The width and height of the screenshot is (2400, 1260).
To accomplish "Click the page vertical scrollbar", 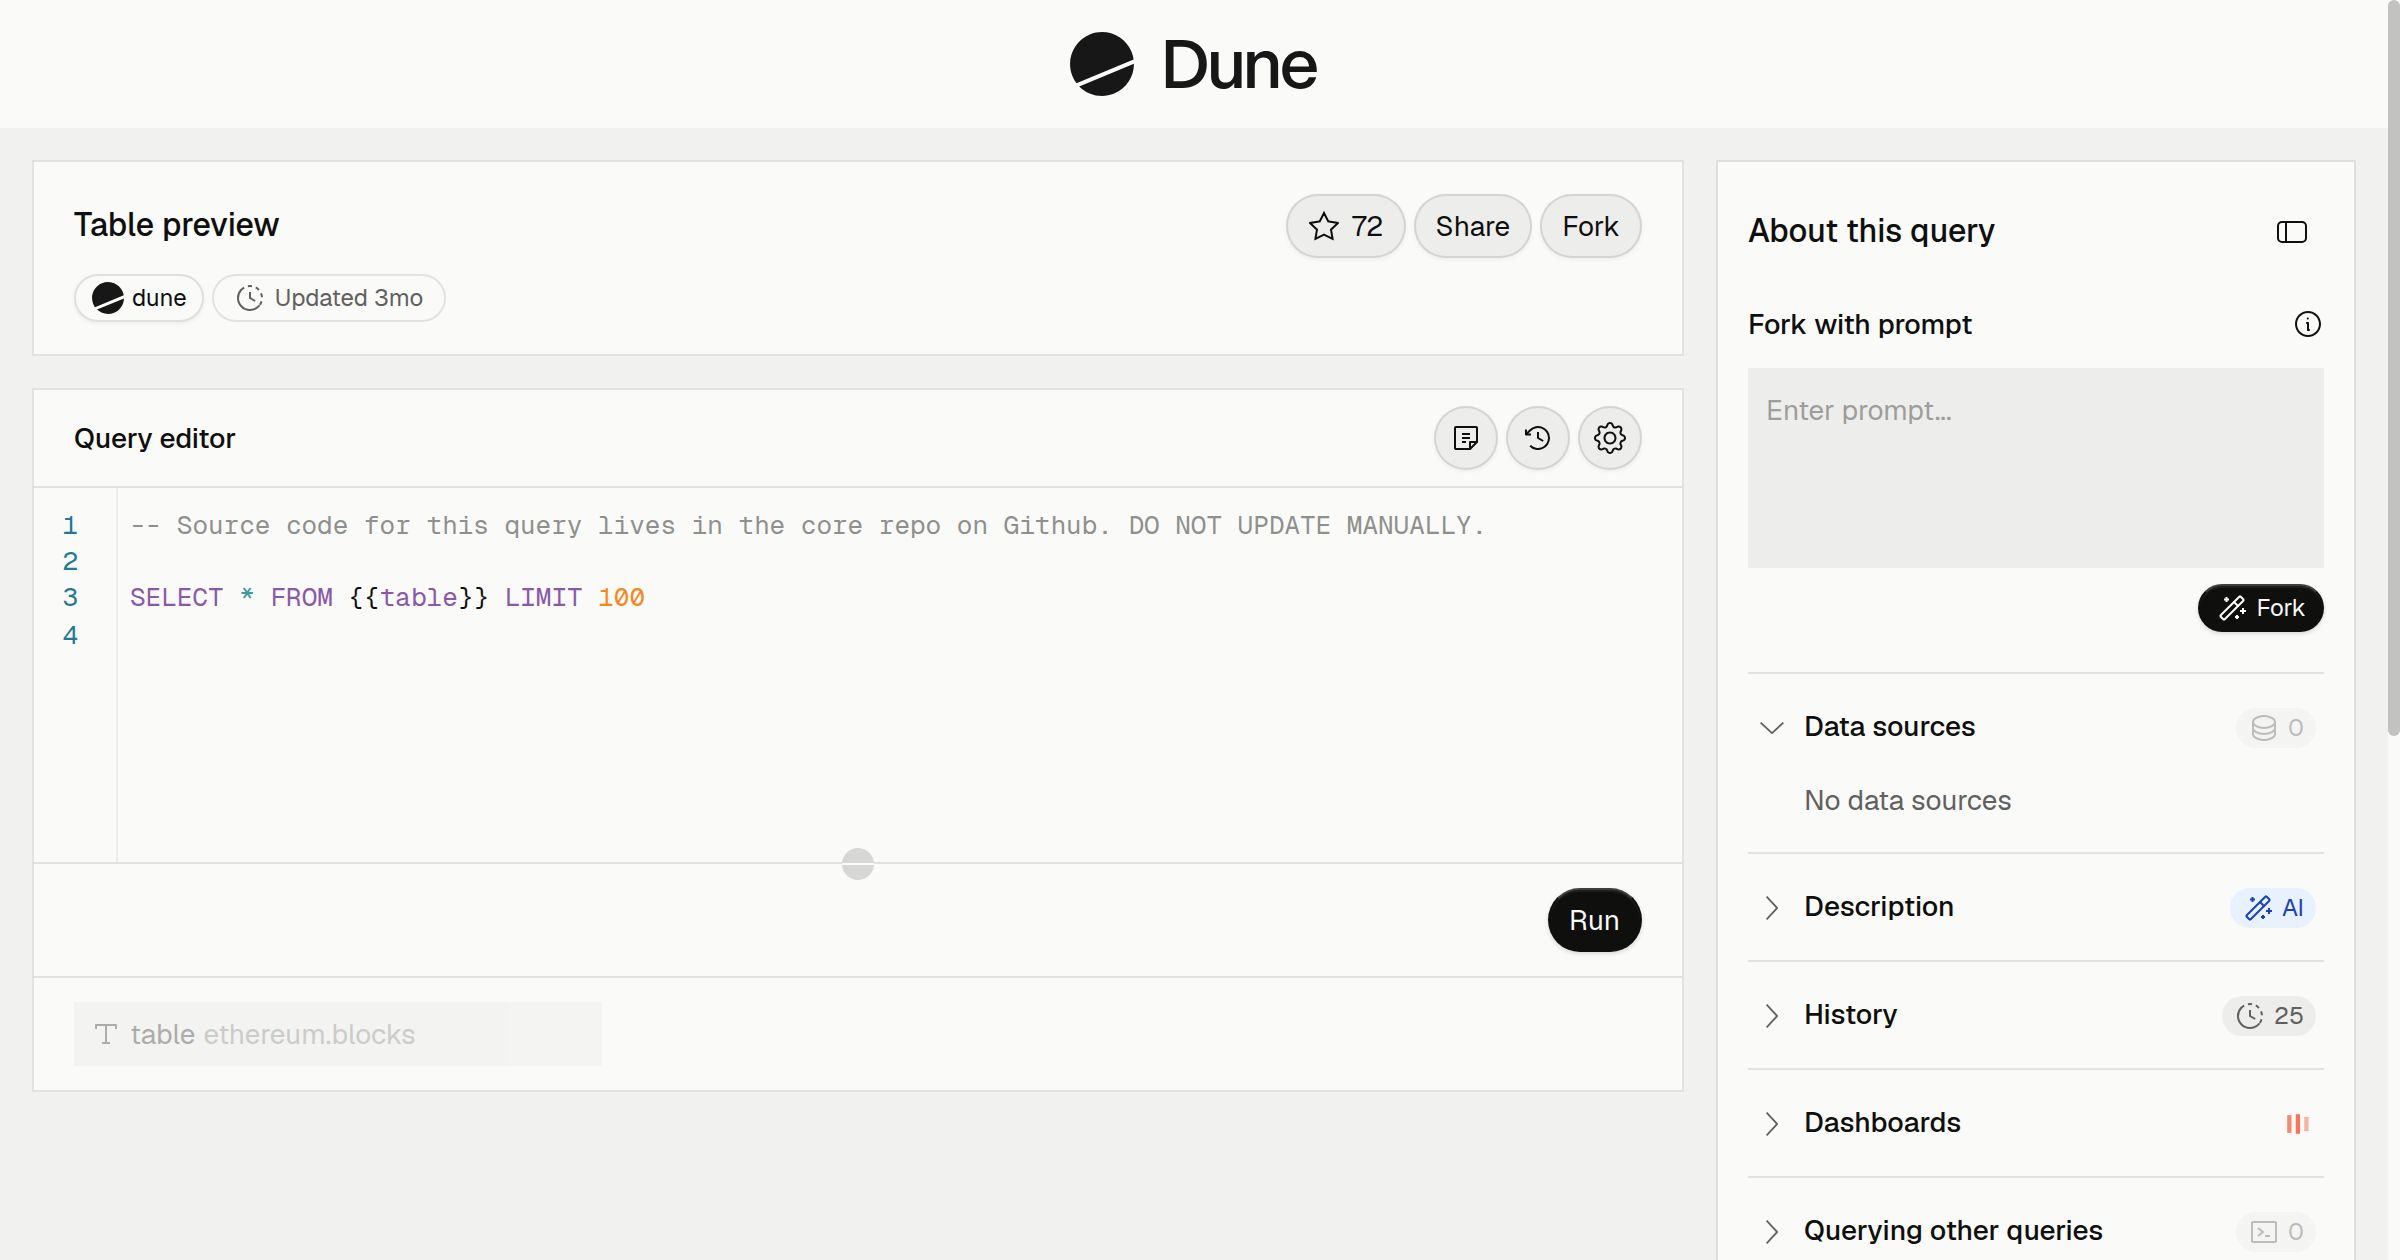I will click(x=2393, y=368).
